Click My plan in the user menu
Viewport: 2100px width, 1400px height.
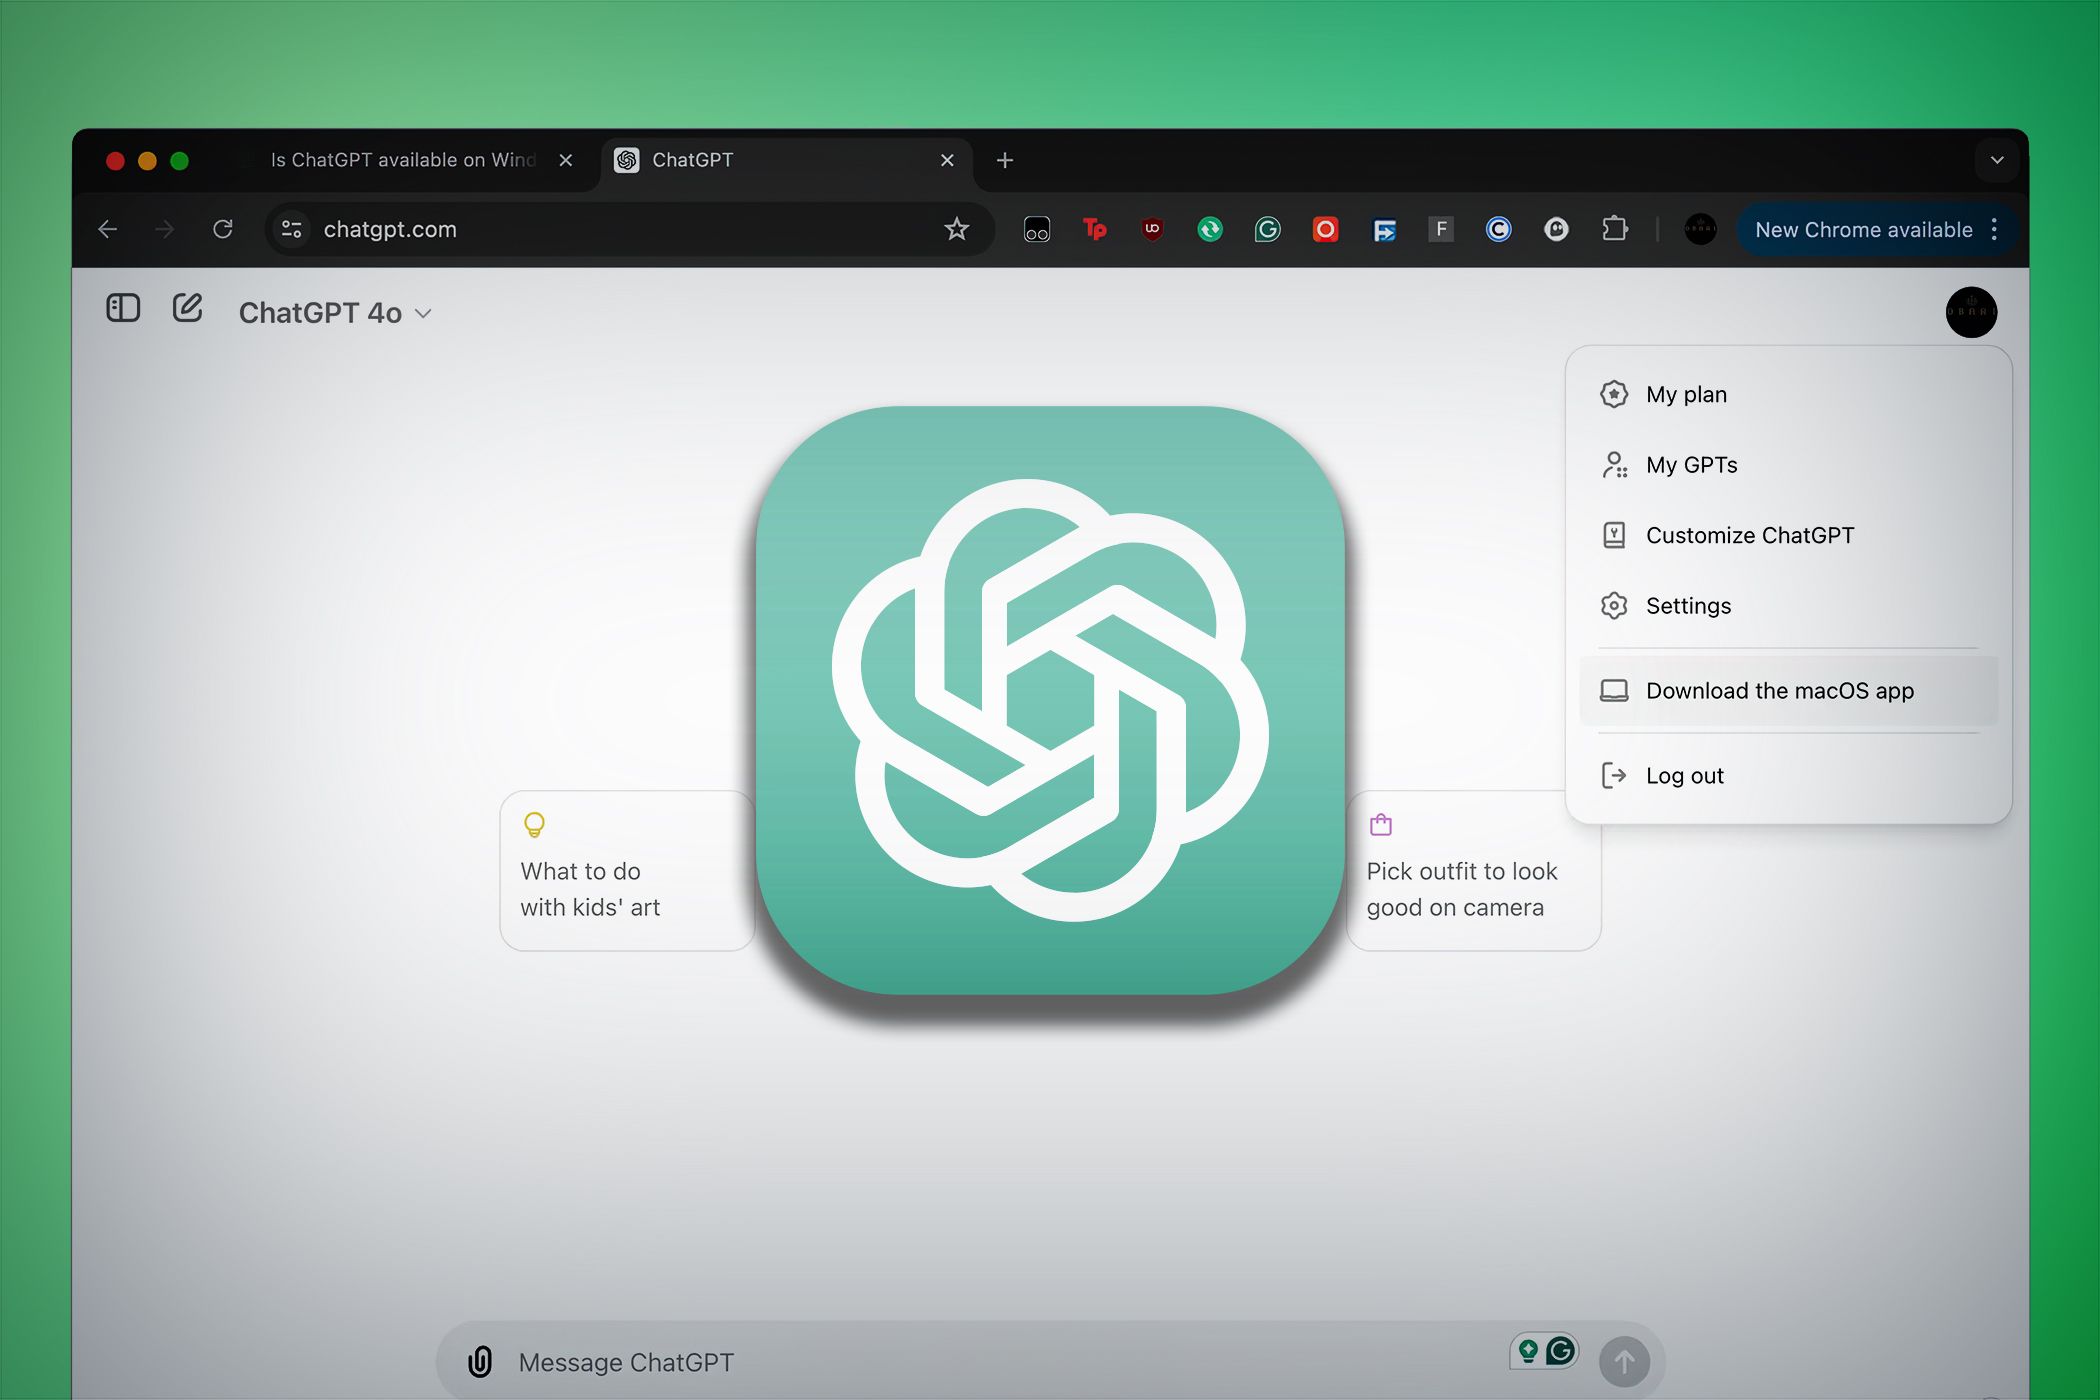pyautogui.click(x=1686, y=392)
